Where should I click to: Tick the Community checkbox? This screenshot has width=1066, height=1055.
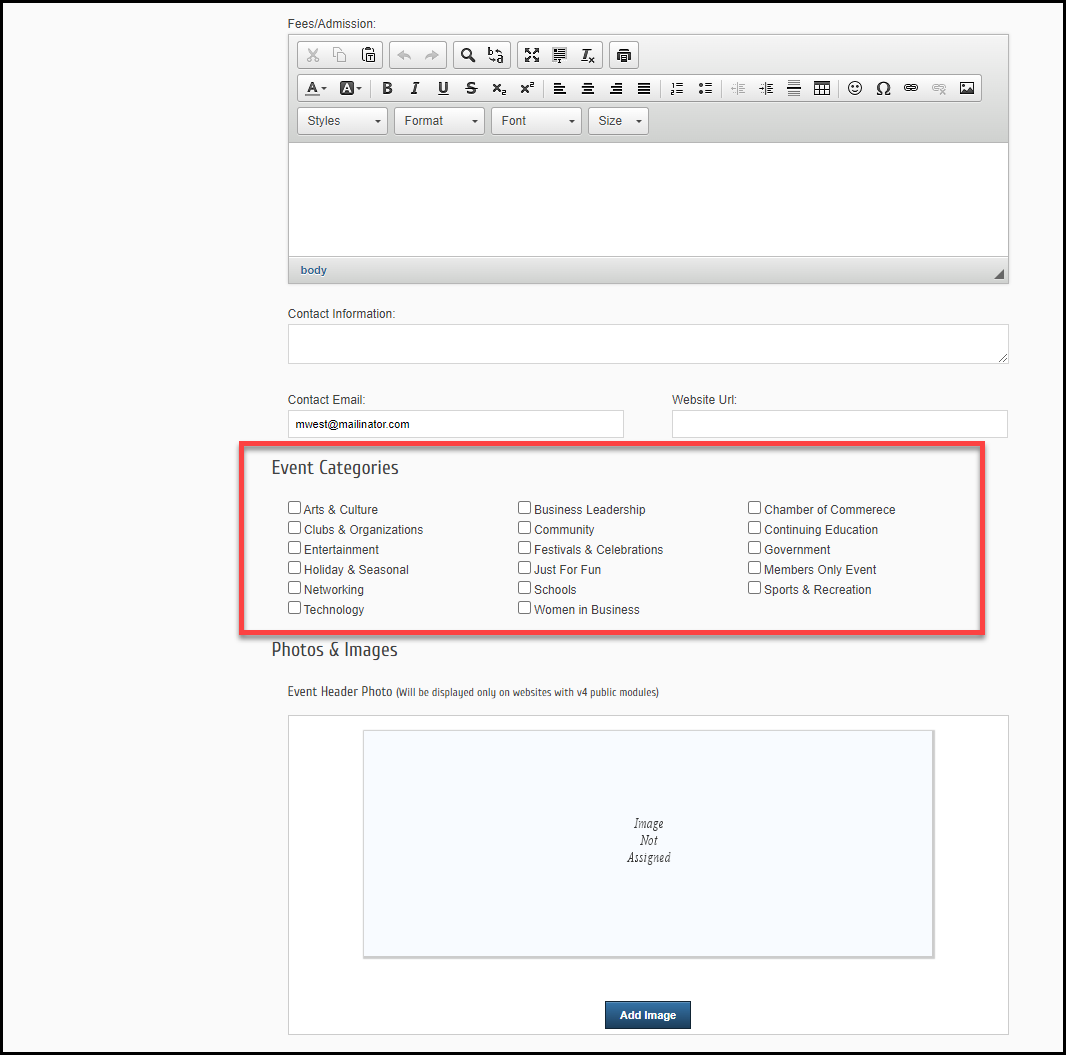[524, 528]
